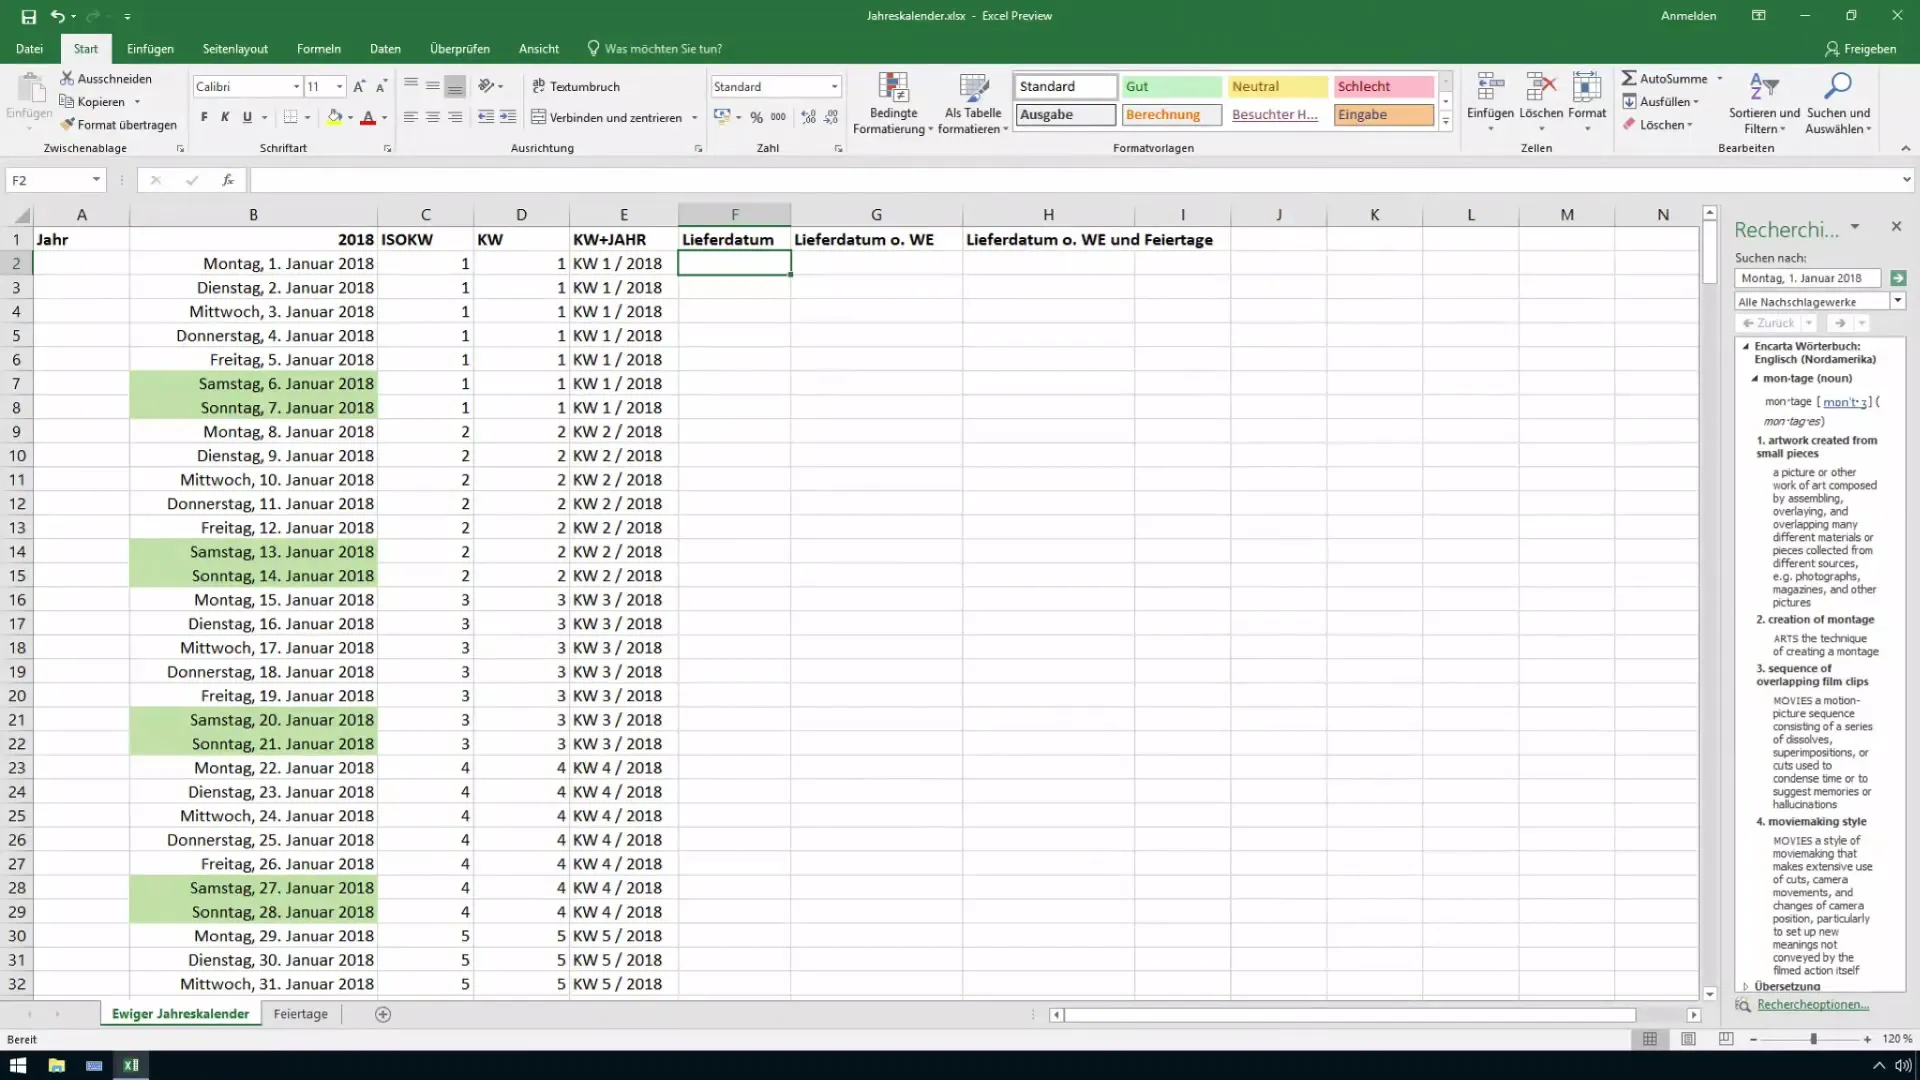Open the Kopieren dropdown arrow
The width and height of the screenshot is (1920, 1080).
[137, 102]
